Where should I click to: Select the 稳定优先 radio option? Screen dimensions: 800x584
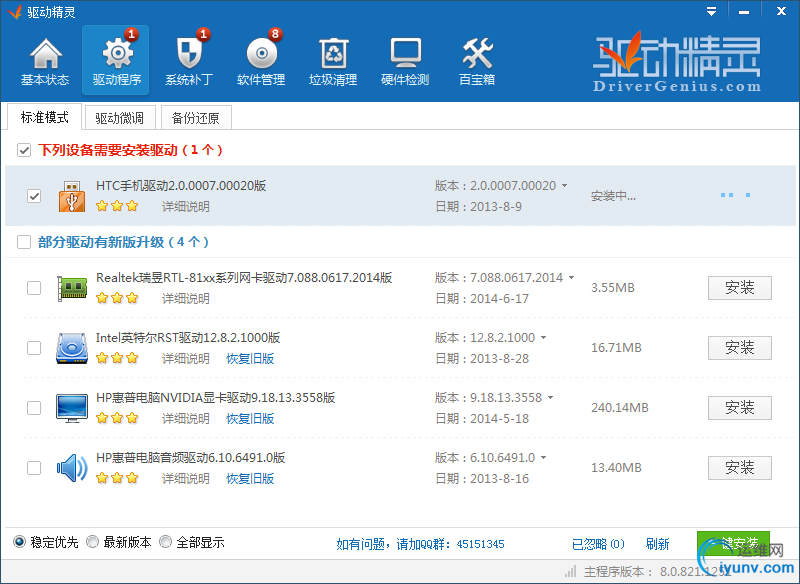coord(19,542)
